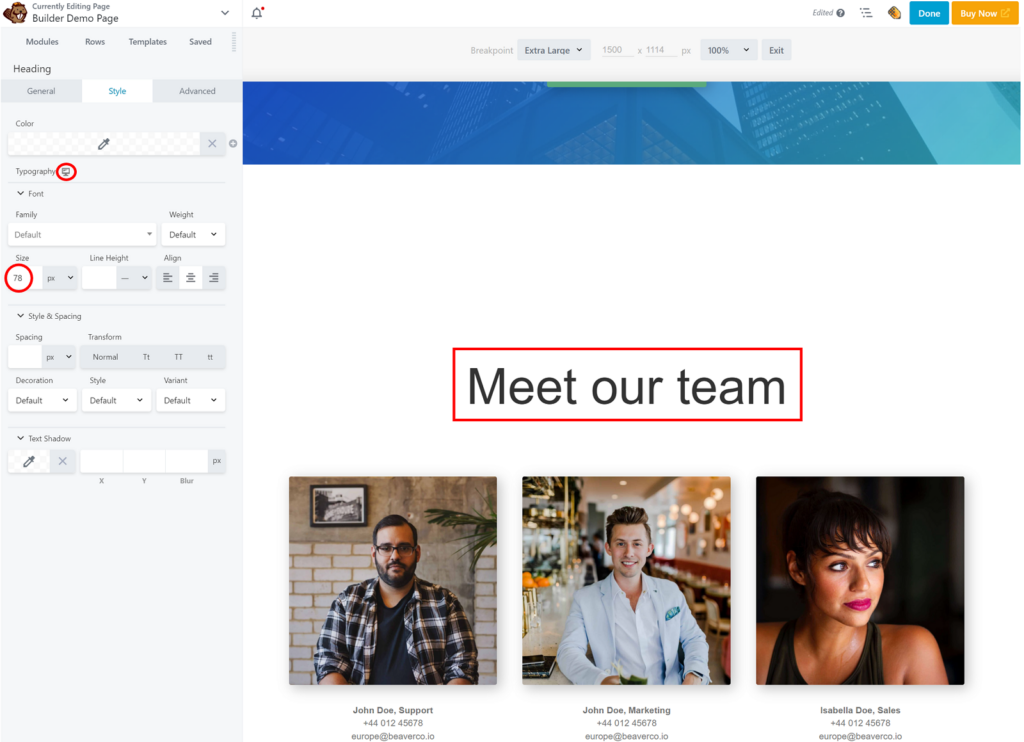Set transform to capitalize Tt
Viewport: 1024px width, 742px height.
coord(146,357)
